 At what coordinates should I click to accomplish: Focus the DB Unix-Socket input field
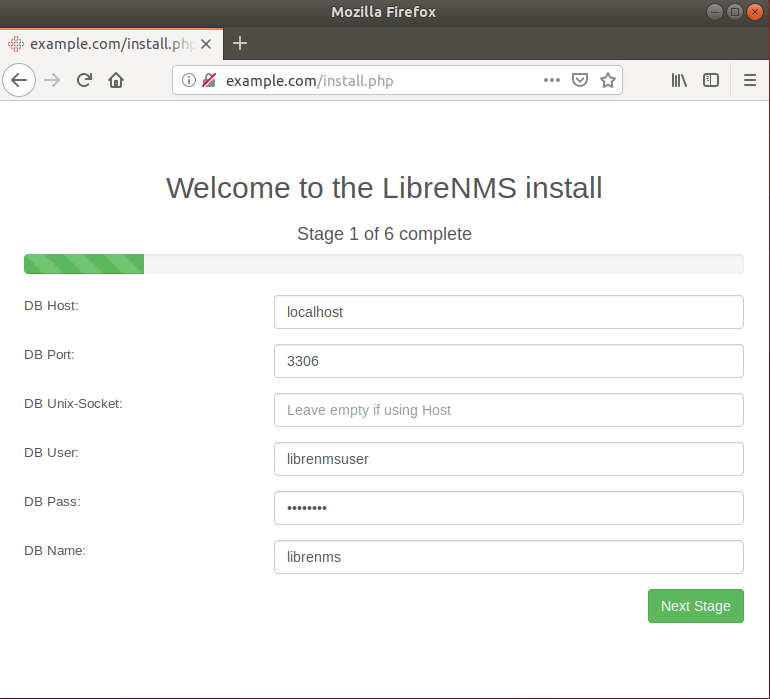point(509,410)
